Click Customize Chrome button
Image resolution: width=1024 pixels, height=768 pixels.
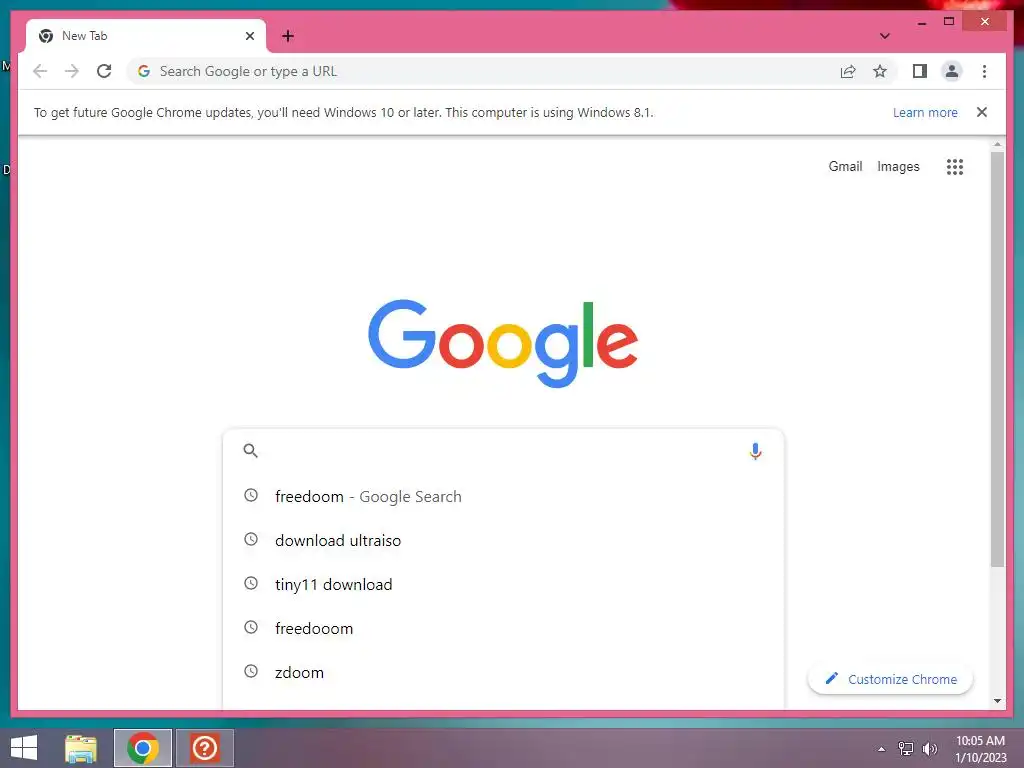(890, 679)
